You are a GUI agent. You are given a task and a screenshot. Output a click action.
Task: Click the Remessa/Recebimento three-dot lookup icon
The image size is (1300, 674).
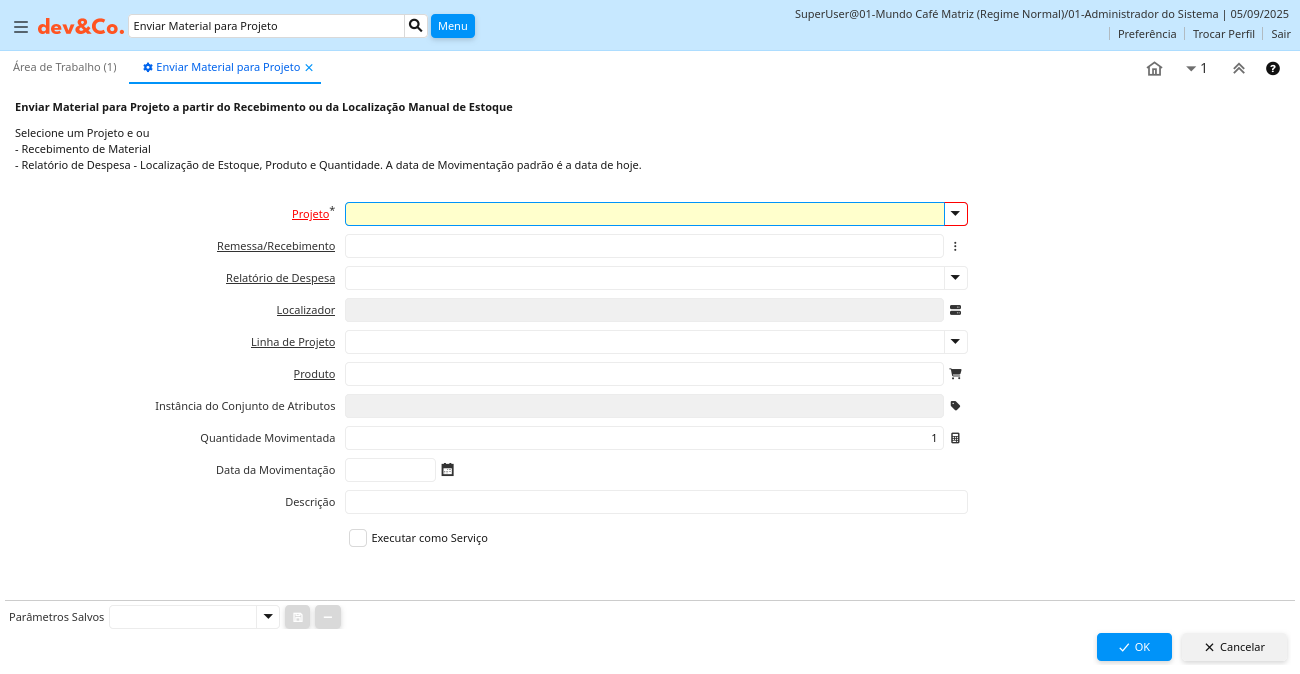point(955,246)
